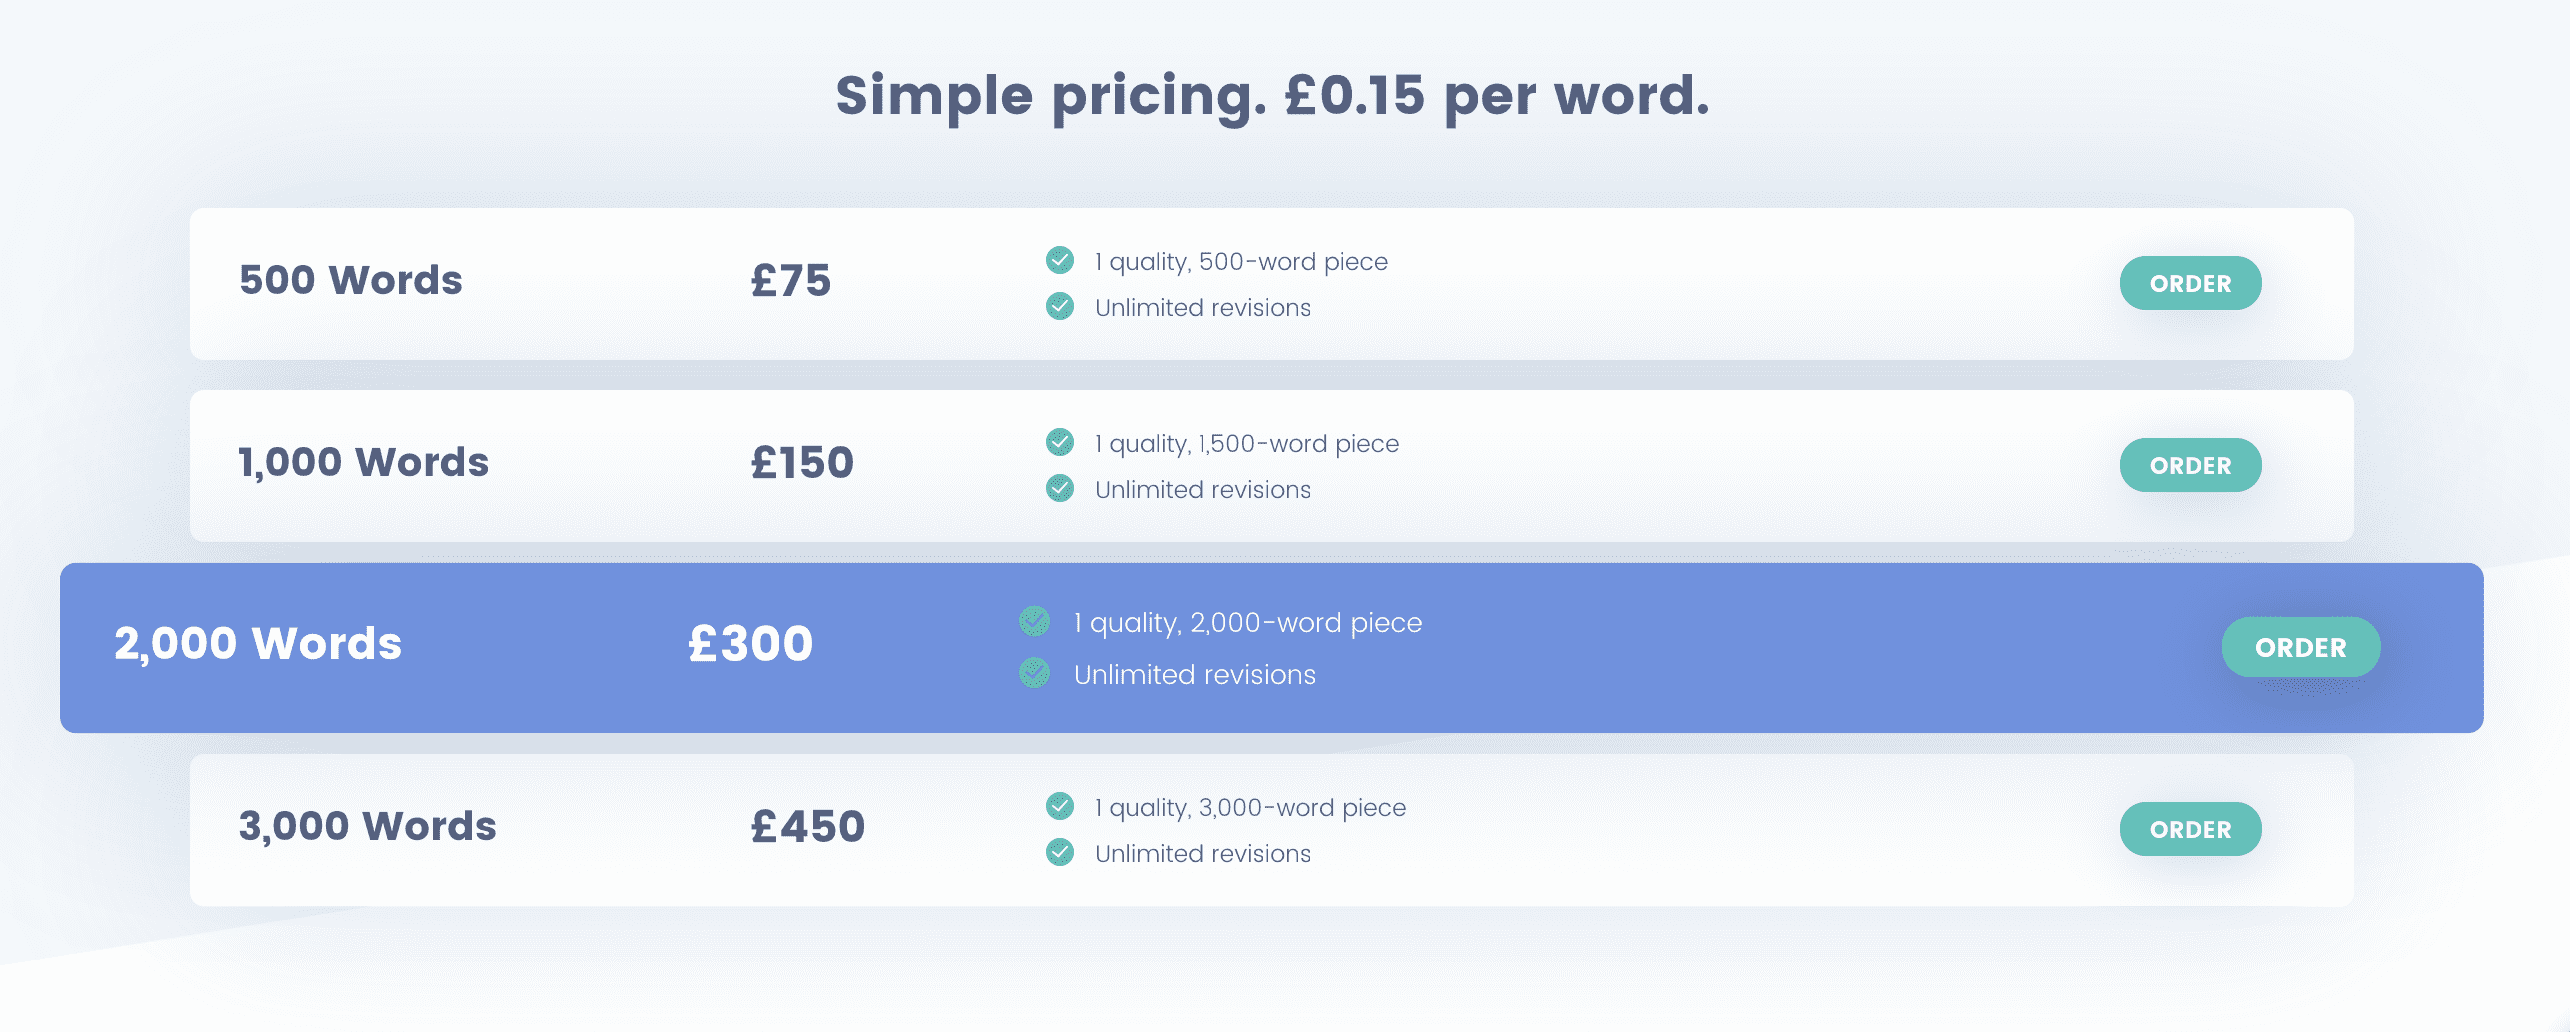The height and width of the screenshot is (1032, 2570).
Task: Order the 3,000 Words package
Action: pyautogui.click(x=2190, y=829)
